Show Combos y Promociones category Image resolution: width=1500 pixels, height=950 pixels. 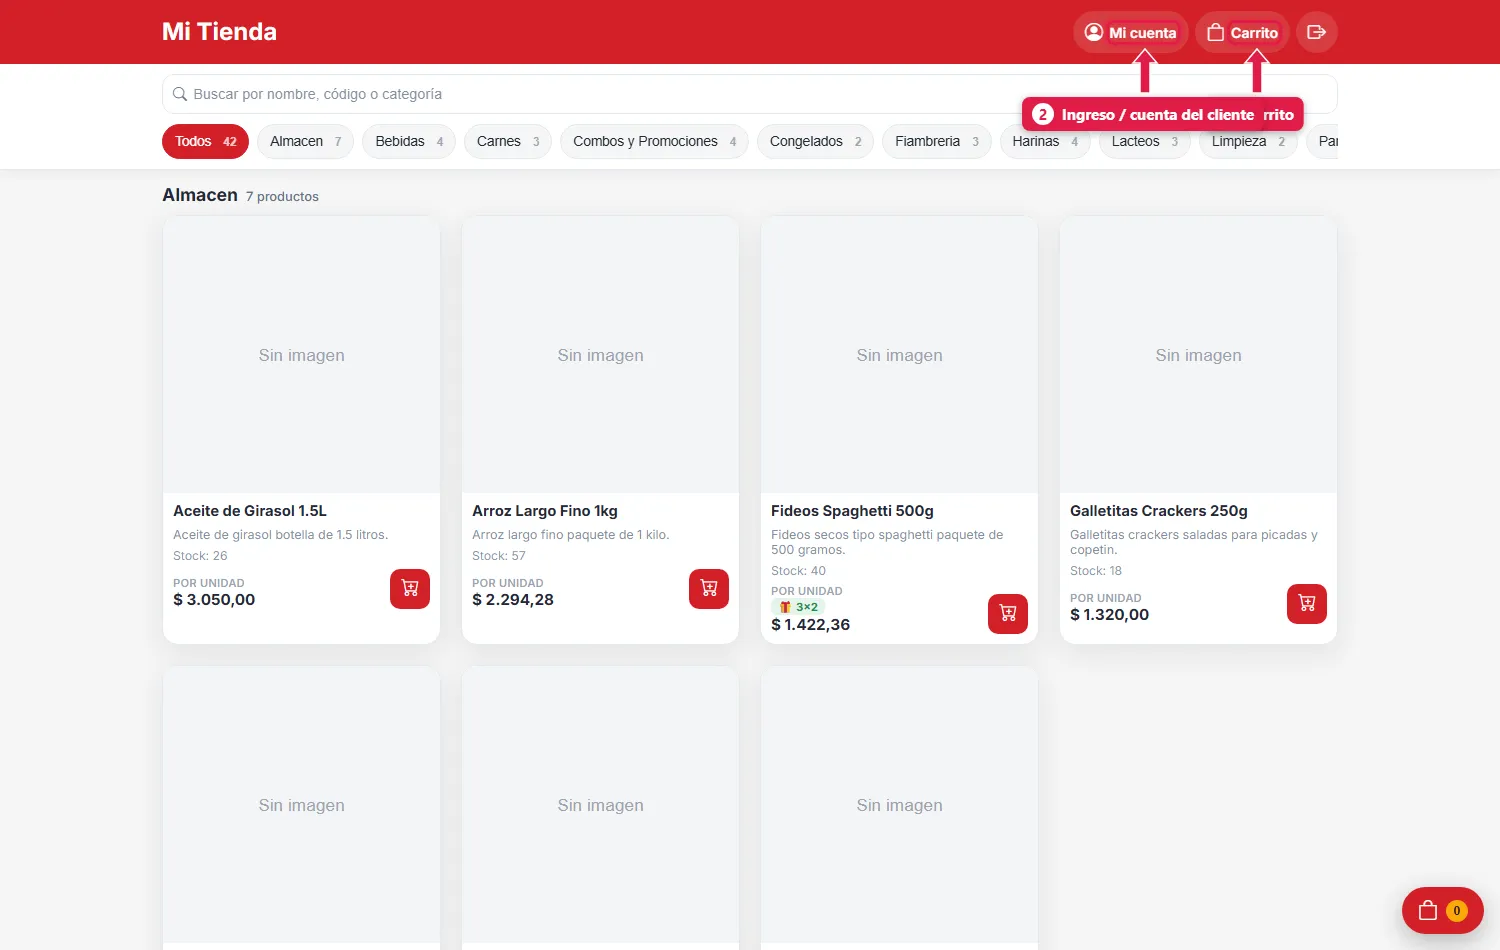654,141
